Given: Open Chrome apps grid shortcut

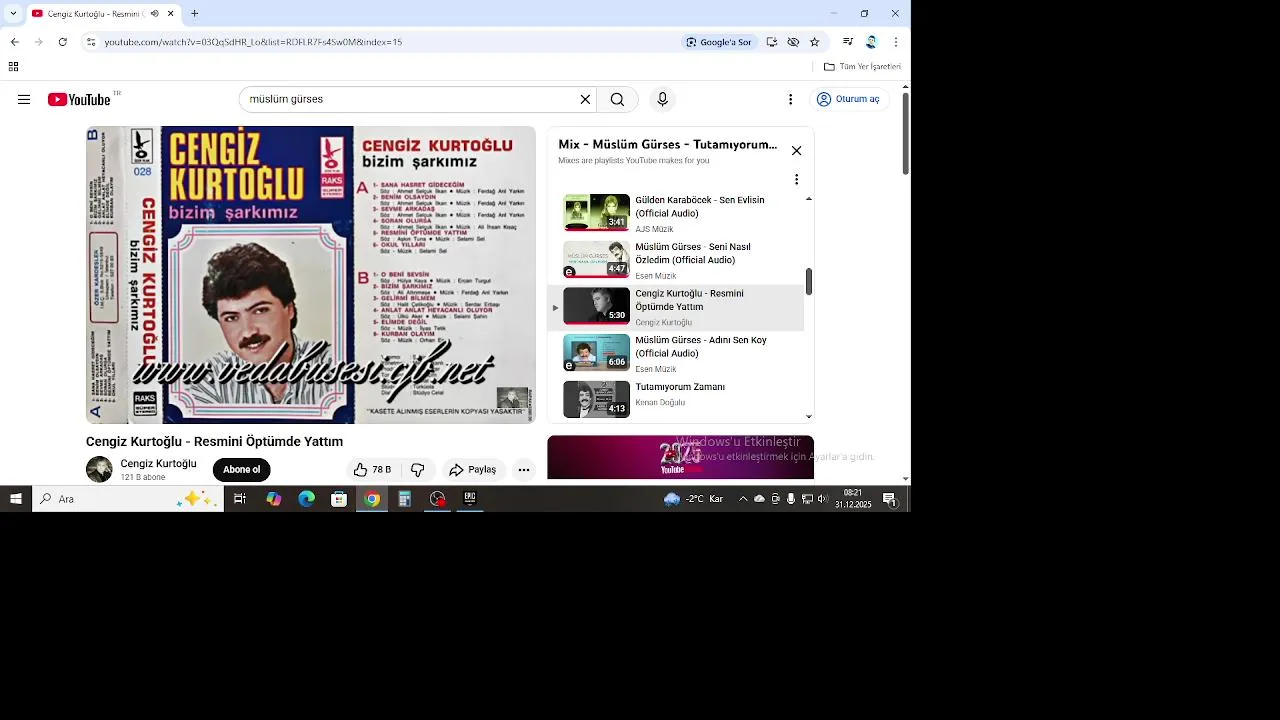Looking at the screenshot, I should click(13, 67).
